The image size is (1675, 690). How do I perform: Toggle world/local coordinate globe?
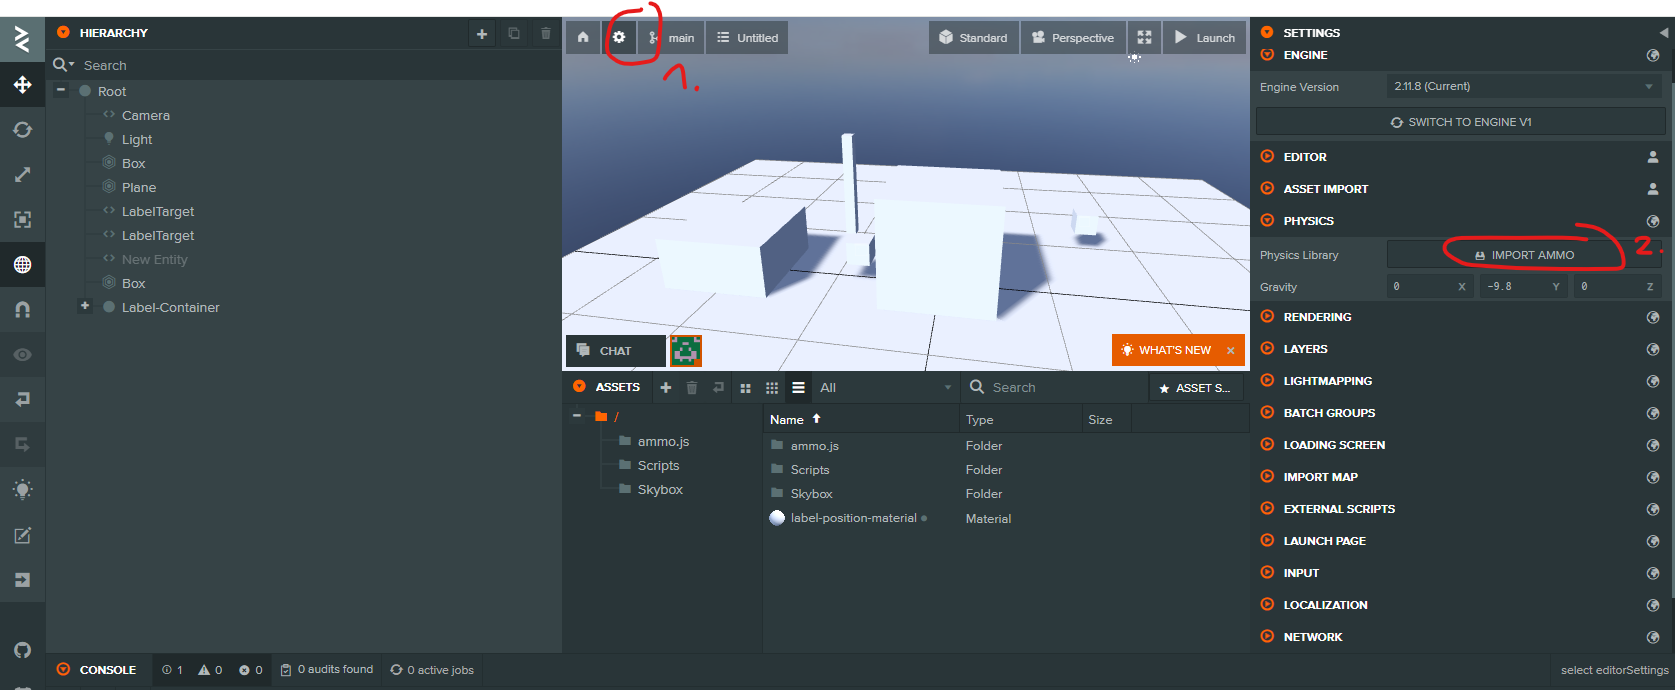[x=22, y=265]
